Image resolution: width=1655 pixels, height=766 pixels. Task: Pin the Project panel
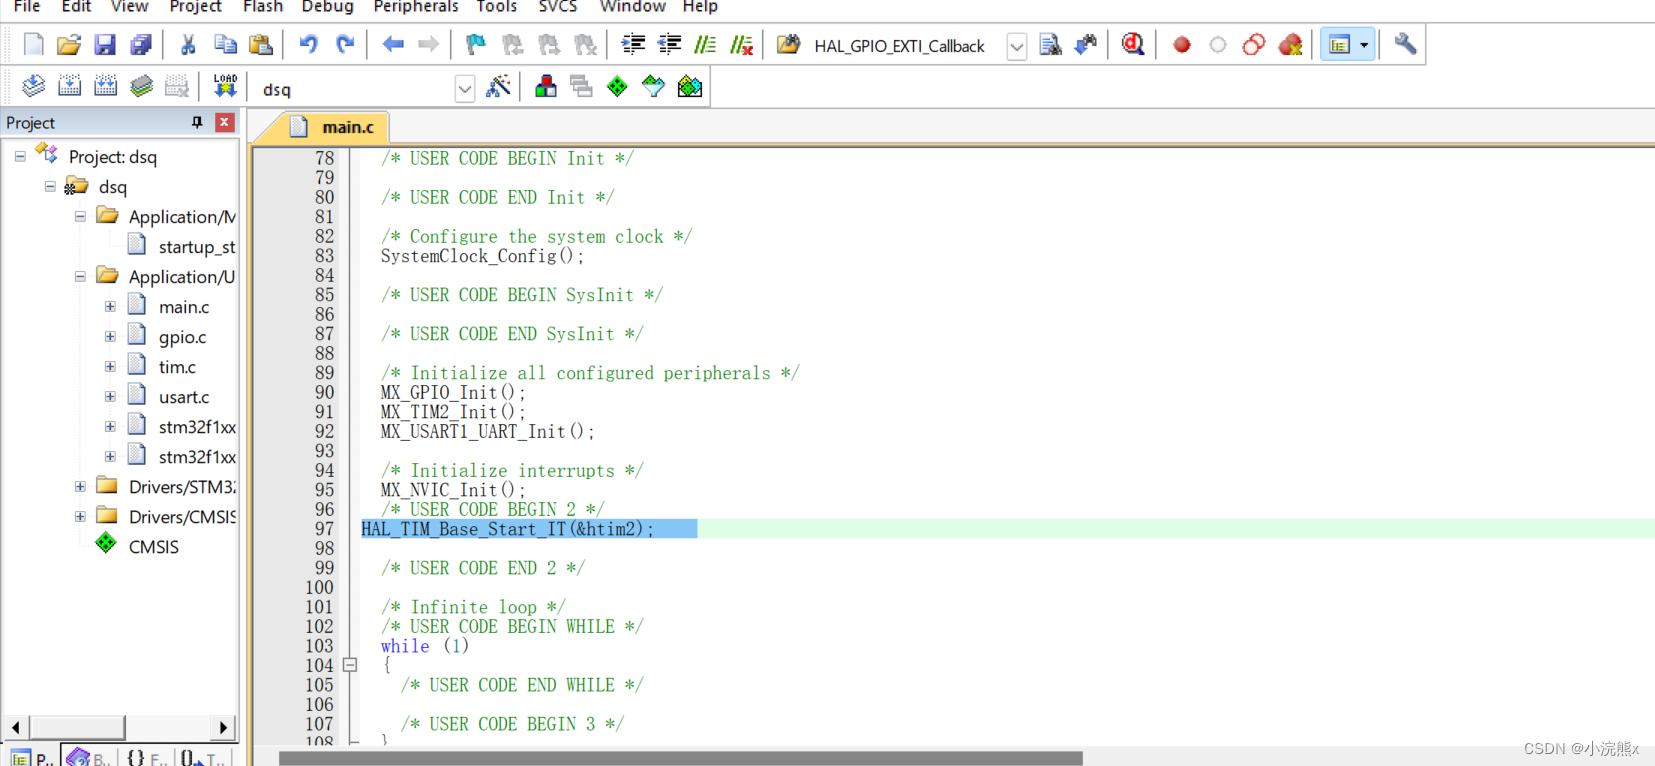pyautogui.click(x=197, y=122)
